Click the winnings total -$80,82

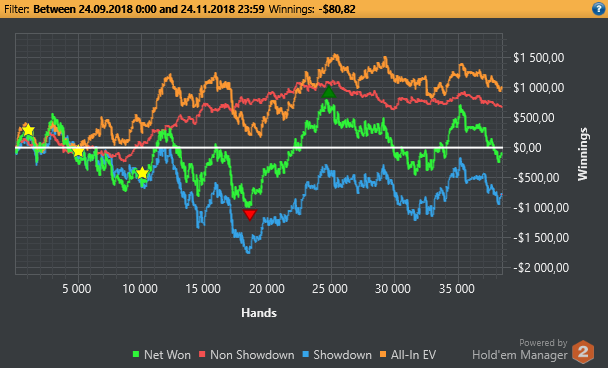click(x=337, y=9)
